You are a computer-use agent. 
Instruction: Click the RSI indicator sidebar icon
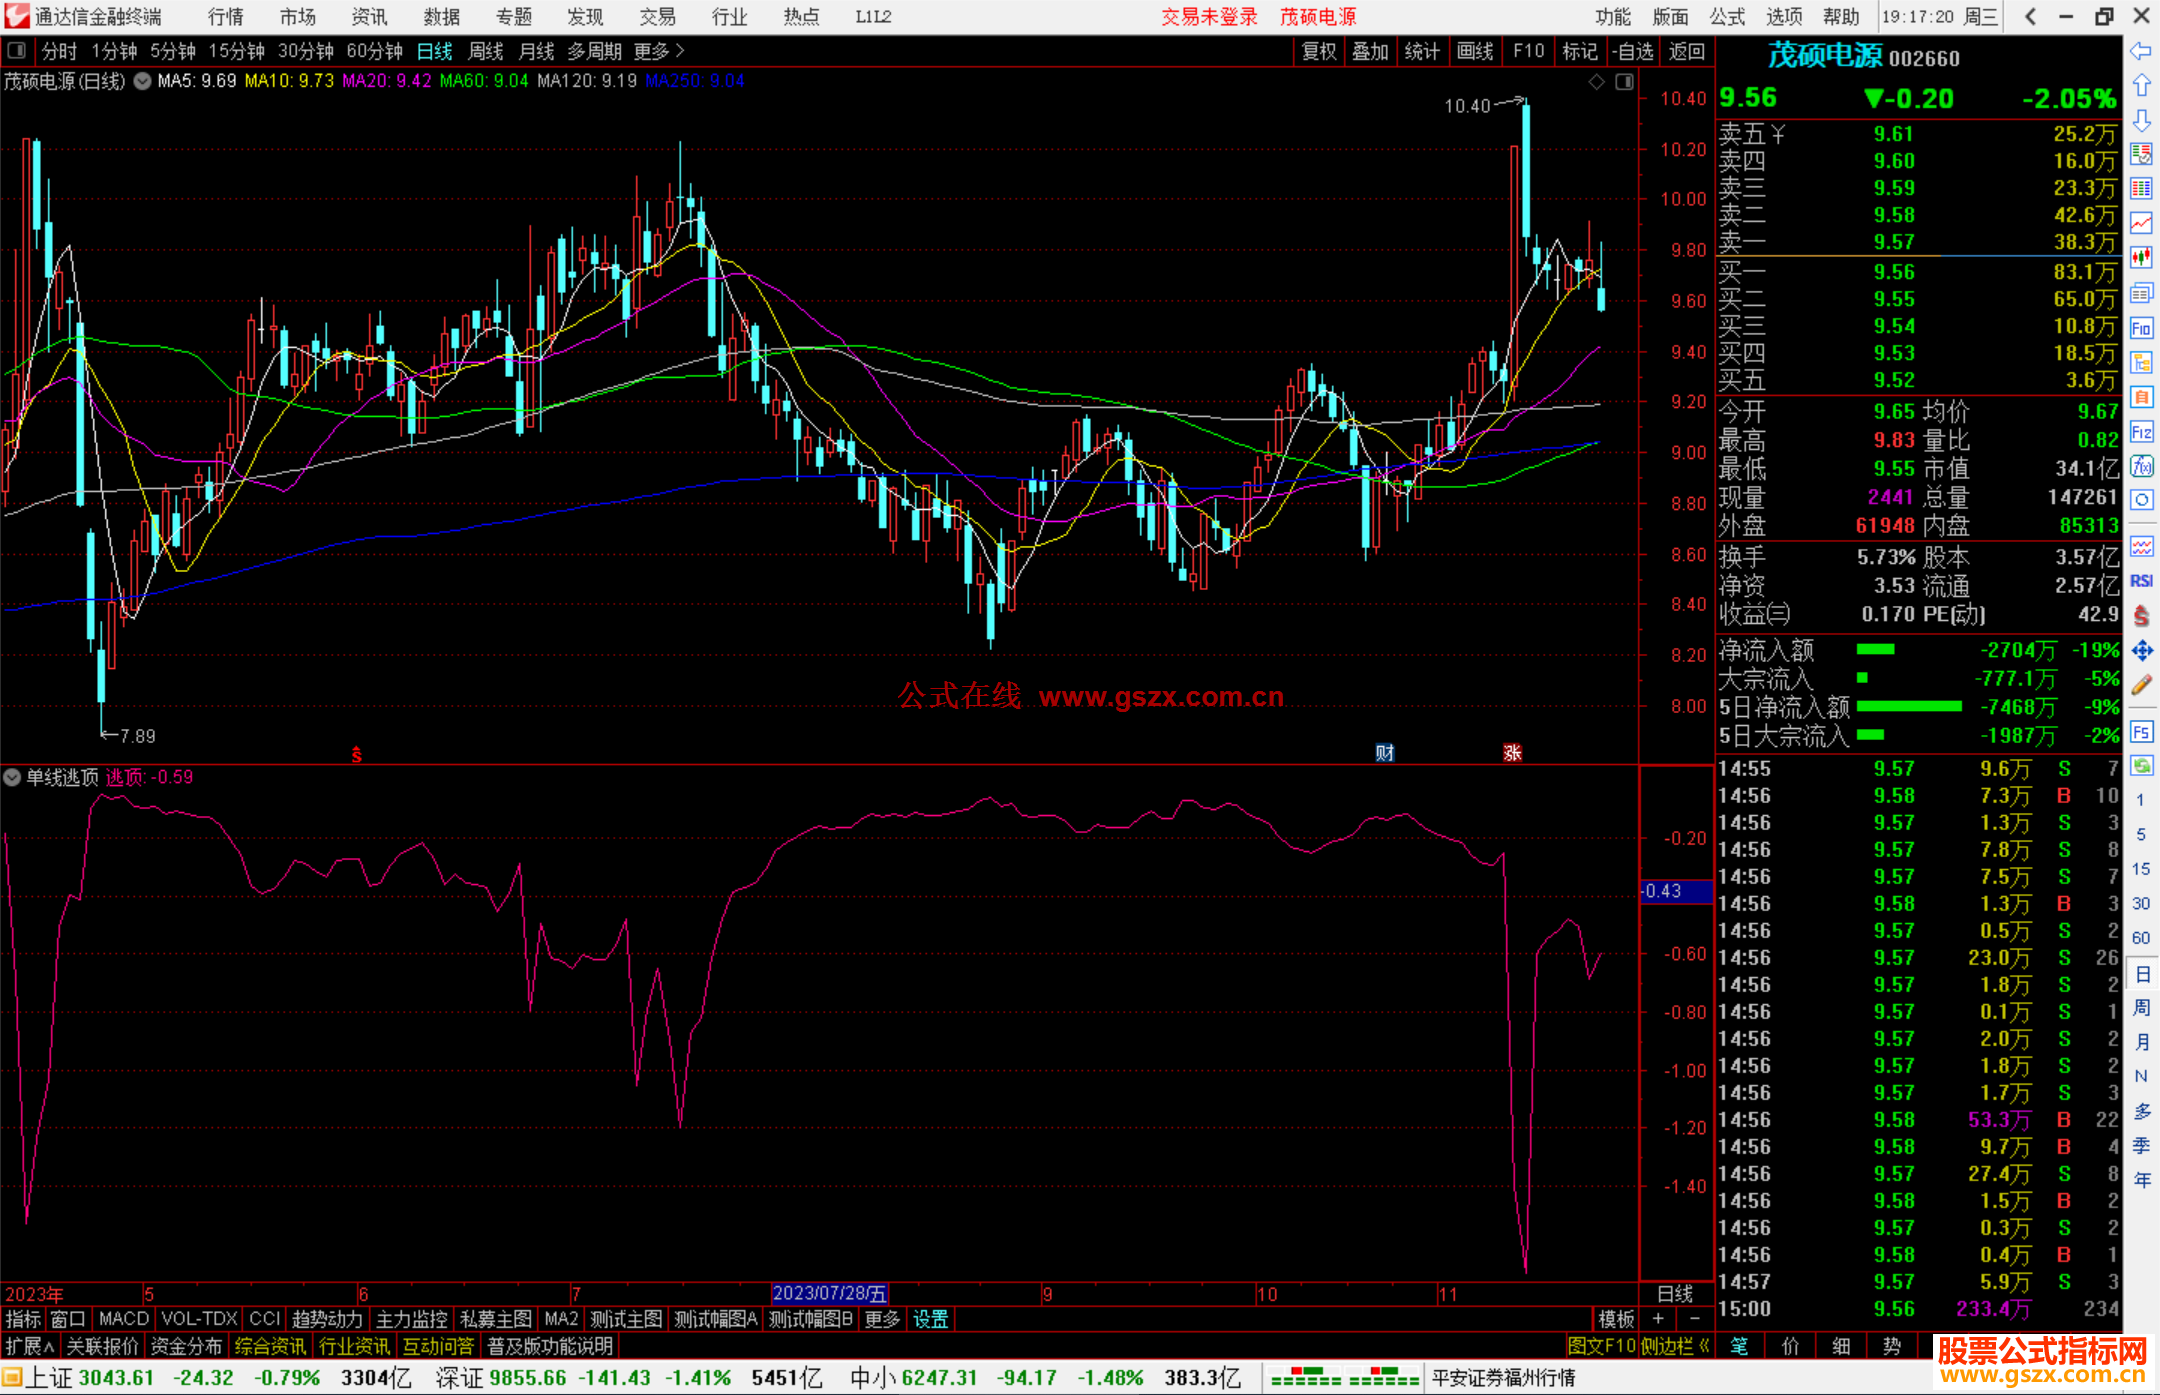[x=2141, y=581]
